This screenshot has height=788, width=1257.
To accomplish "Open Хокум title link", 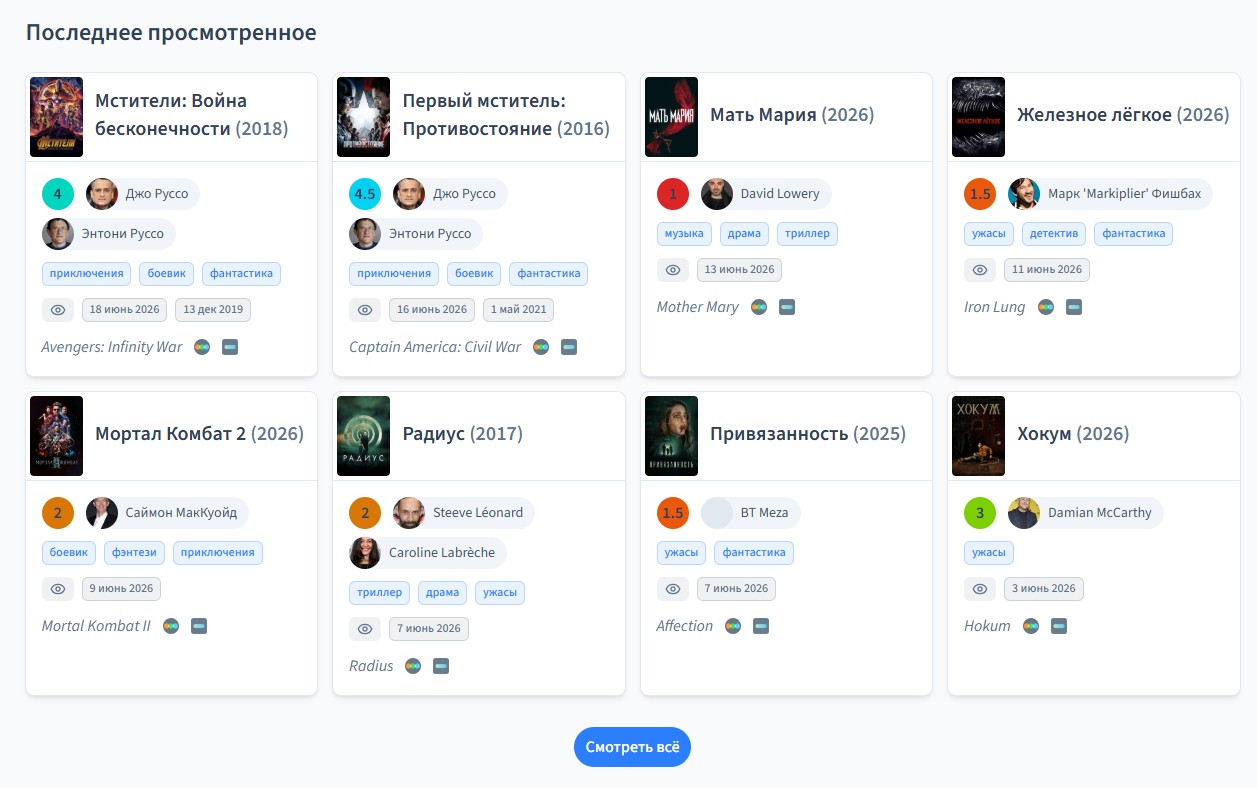I will click(x=1073, y=434).
